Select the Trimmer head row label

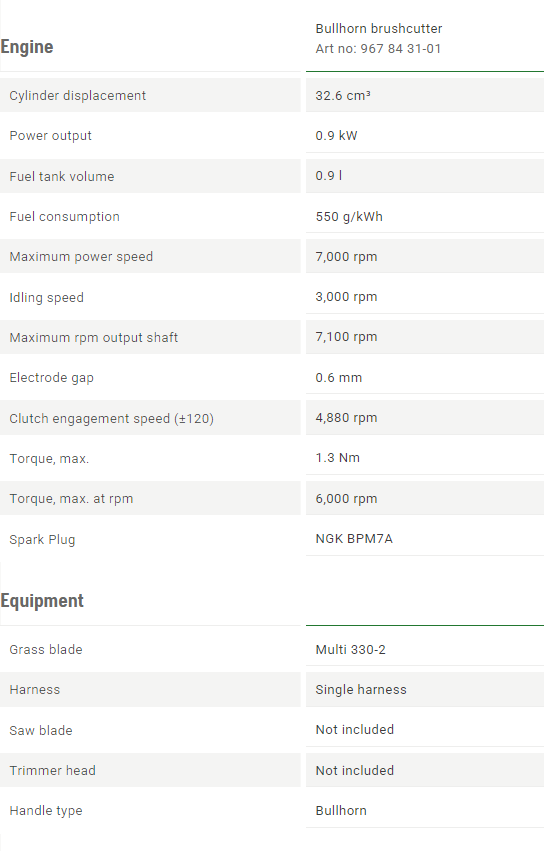point(52,771)
